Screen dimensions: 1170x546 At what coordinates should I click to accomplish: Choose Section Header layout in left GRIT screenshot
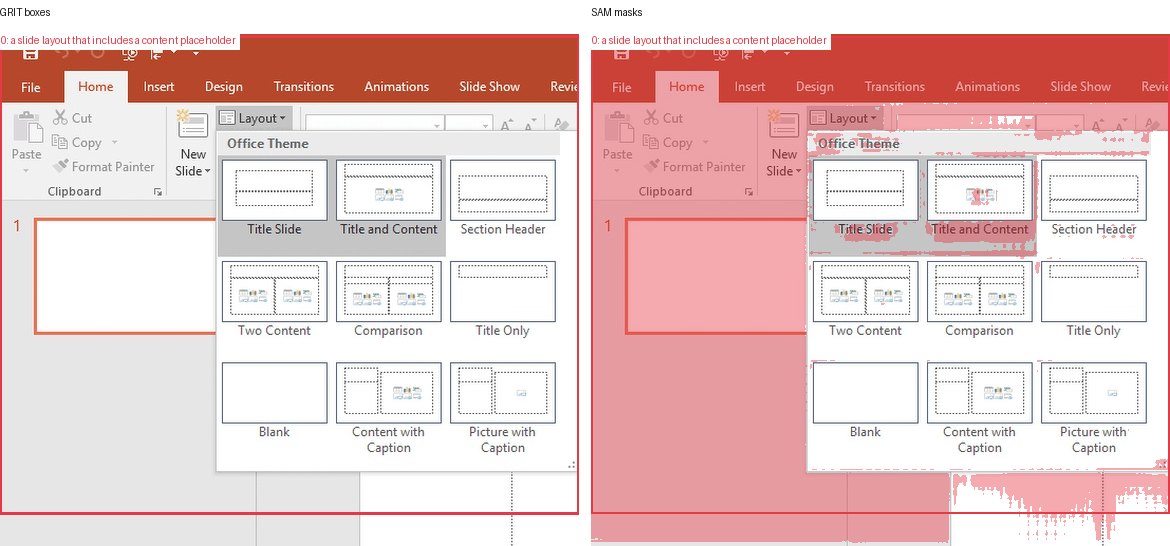coord(503,198)
